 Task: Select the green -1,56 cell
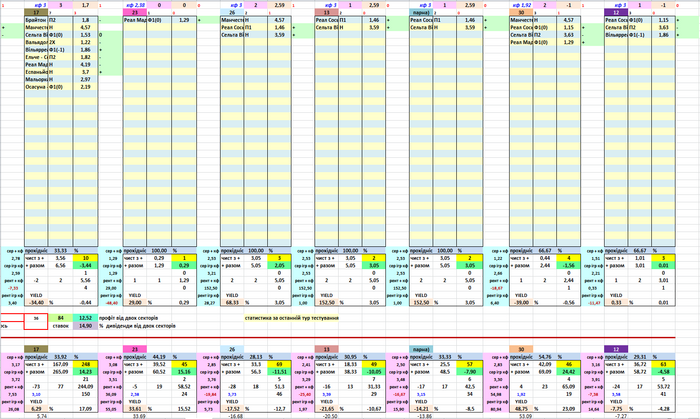click(568, 266)
